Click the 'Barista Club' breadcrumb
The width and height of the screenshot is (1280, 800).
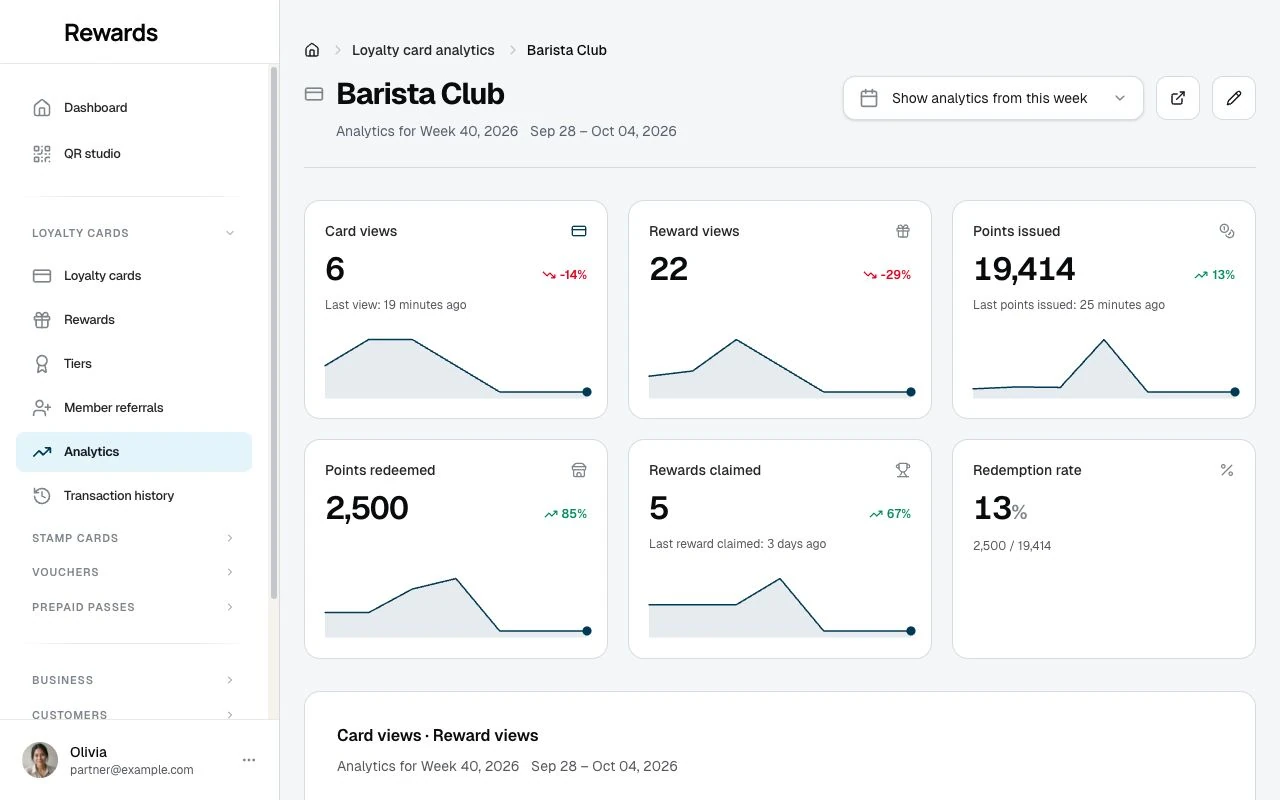(567, 50)
